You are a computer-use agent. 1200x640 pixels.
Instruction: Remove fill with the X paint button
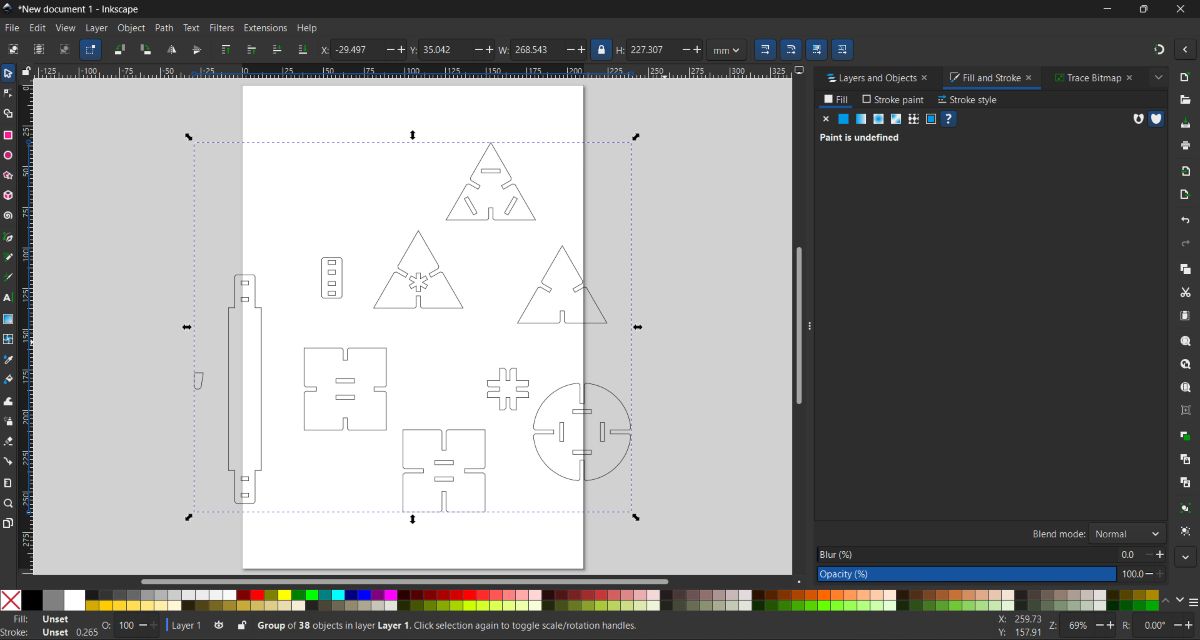pyautogui.click(x=826, y=118)
